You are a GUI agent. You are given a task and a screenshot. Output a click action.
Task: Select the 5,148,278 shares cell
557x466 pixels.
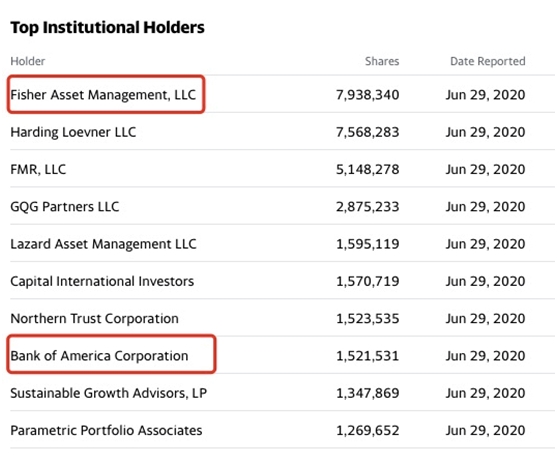coord(368,169)
